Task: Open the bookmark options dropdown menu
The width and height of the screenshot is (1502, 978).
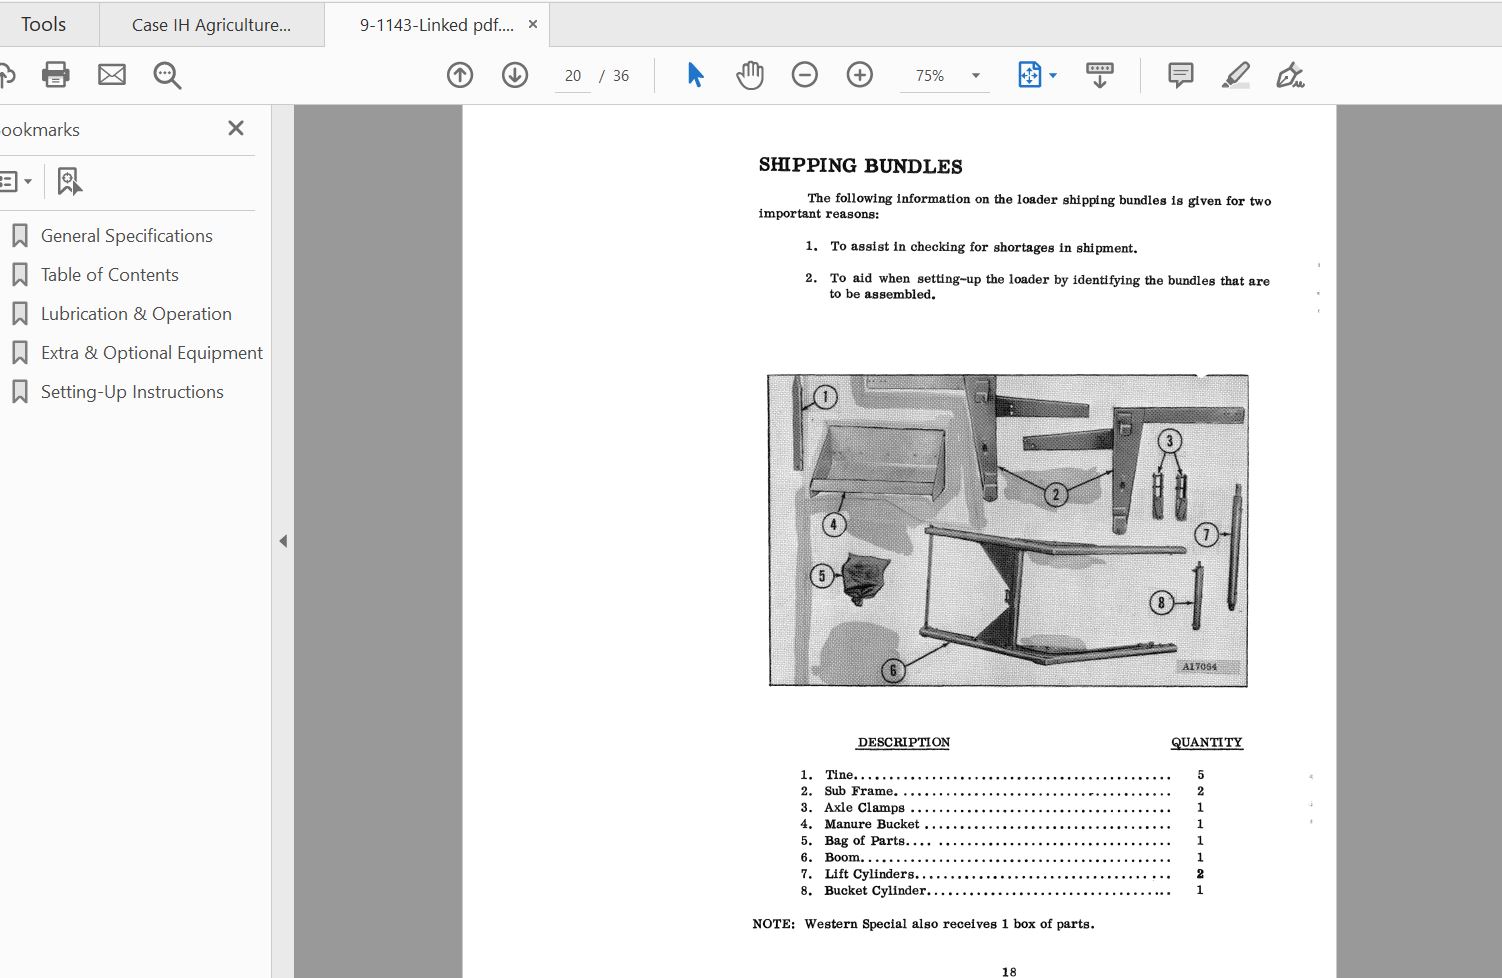Action: pyautogui.click(x=17, y=181)
